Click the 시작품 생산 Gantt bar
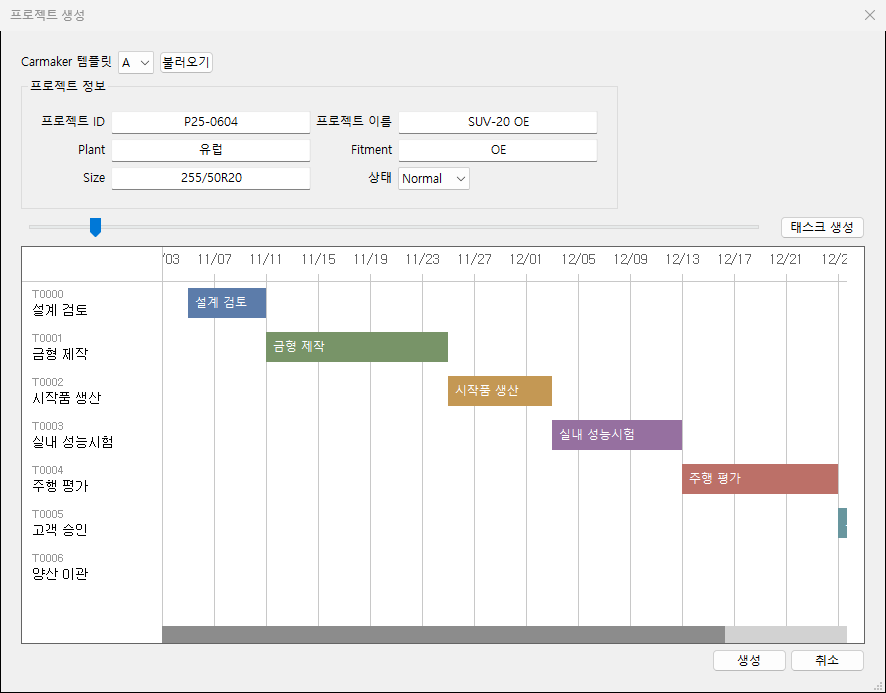 click(500, 391)
